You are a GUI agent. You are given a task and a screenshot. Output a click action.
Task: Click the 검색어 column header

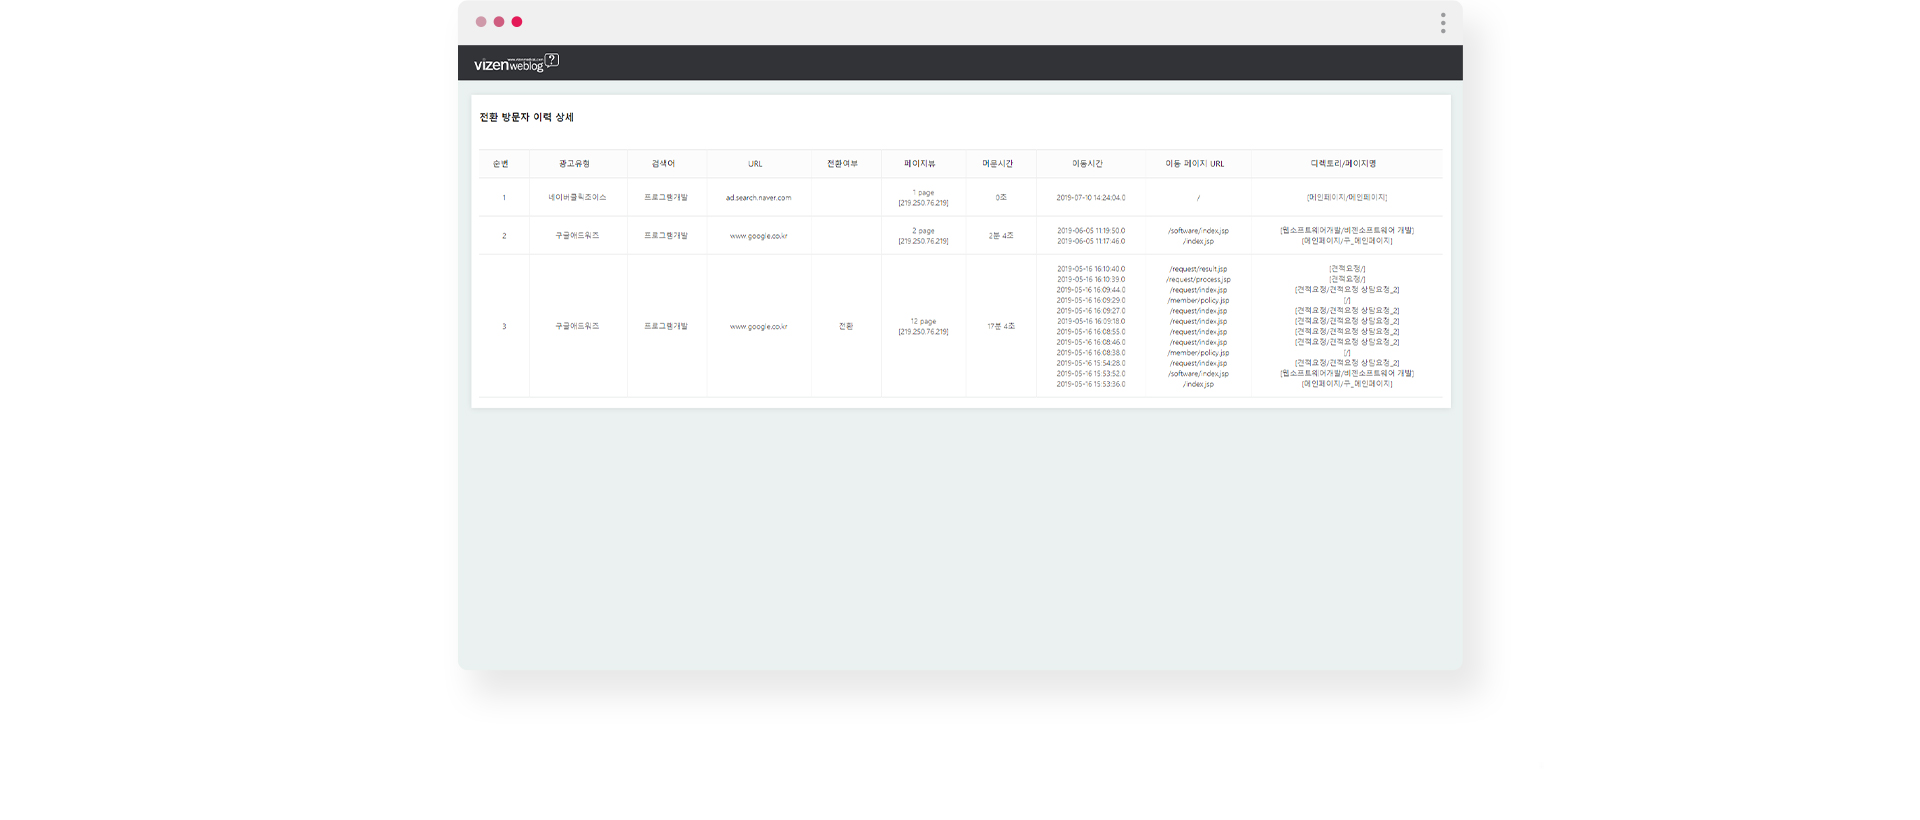pos(663,164)
